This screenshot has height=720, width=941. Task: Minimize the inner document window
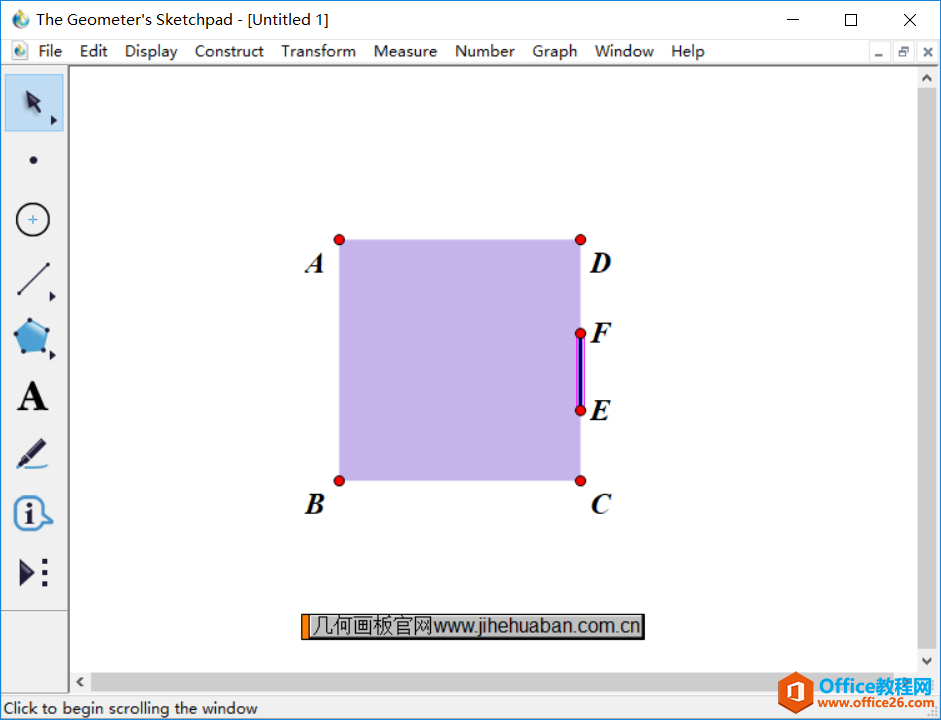(879, 52)
